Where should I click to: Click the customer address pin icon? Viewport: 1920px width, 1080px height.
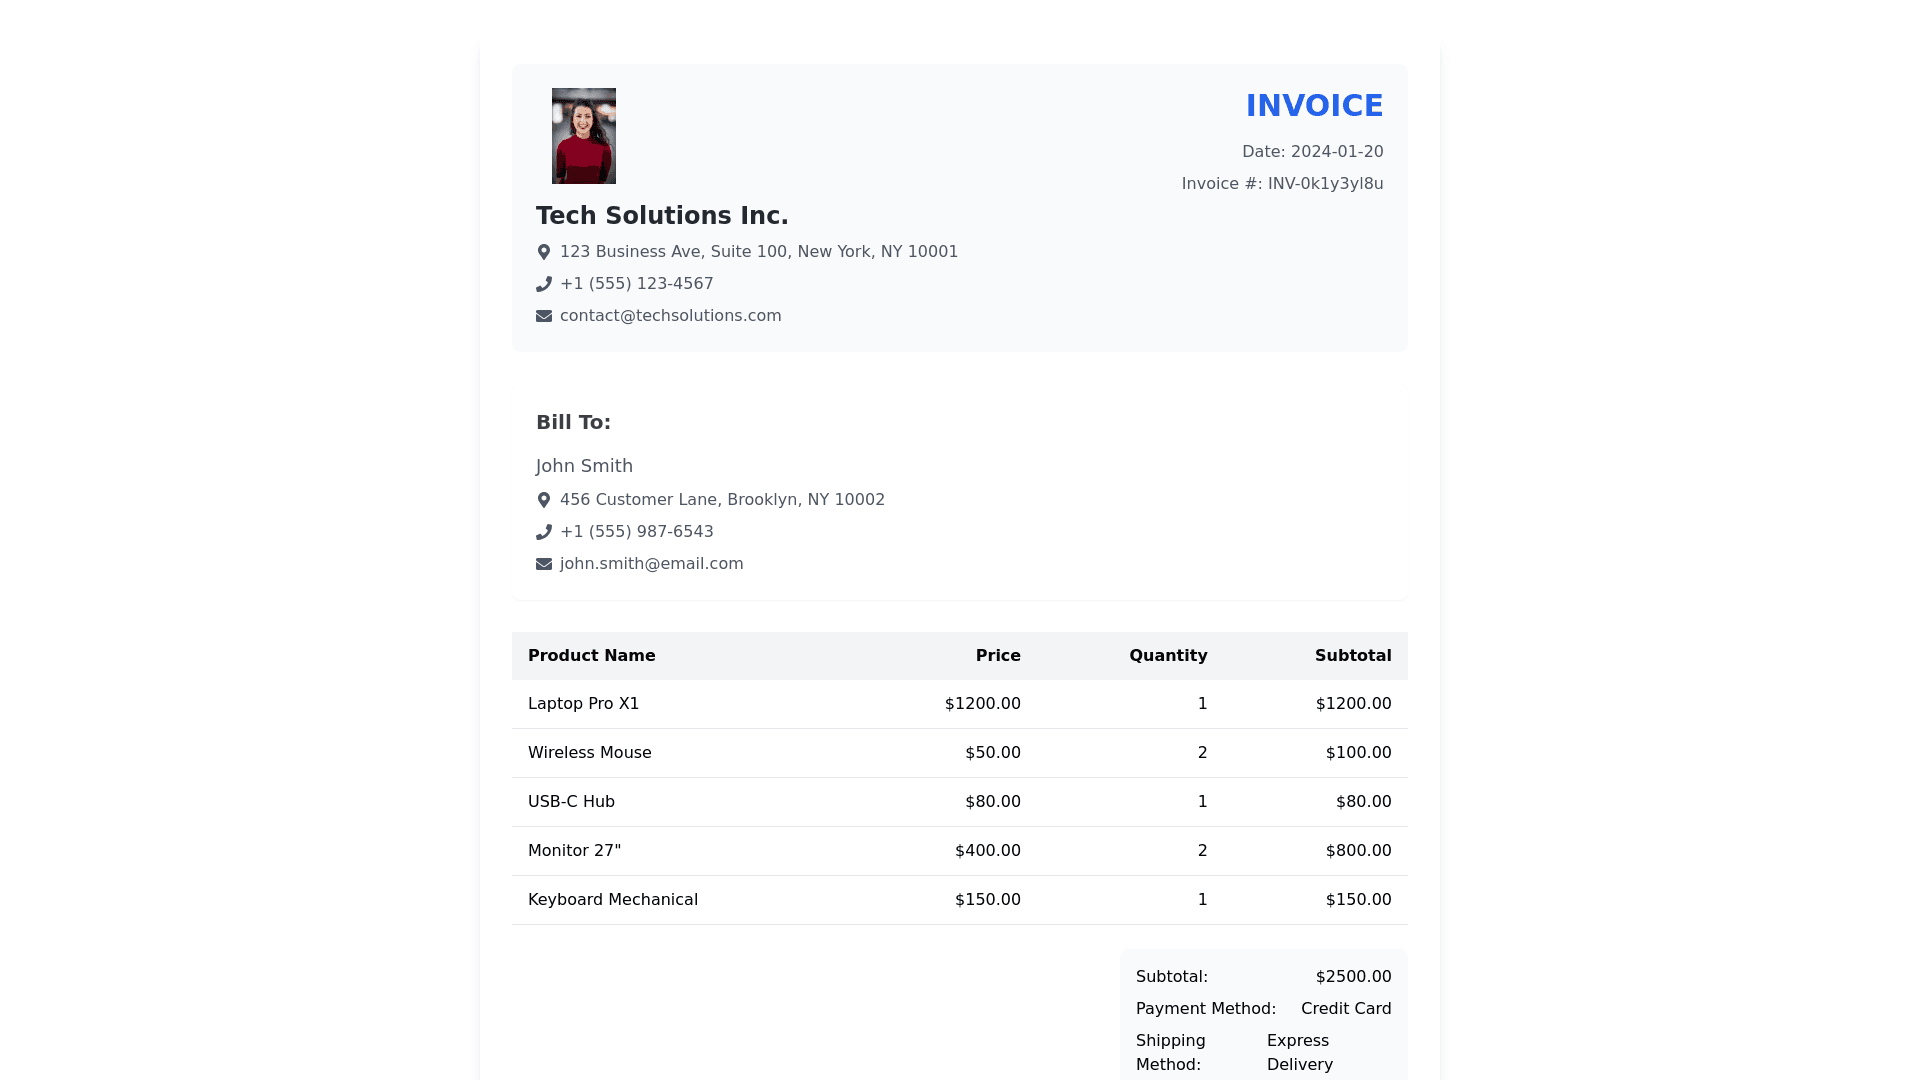544,500
